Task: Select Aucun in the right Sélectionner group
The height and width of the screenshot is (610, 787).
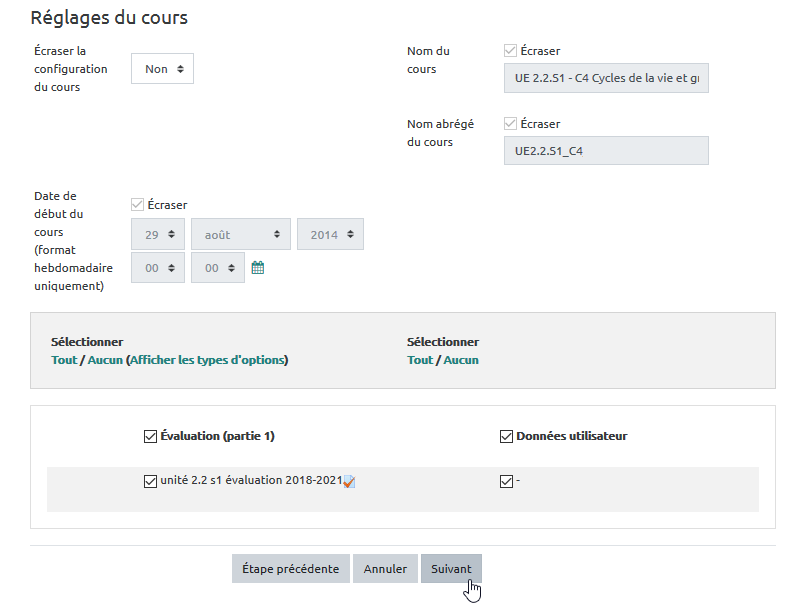Action: (461, 360)
